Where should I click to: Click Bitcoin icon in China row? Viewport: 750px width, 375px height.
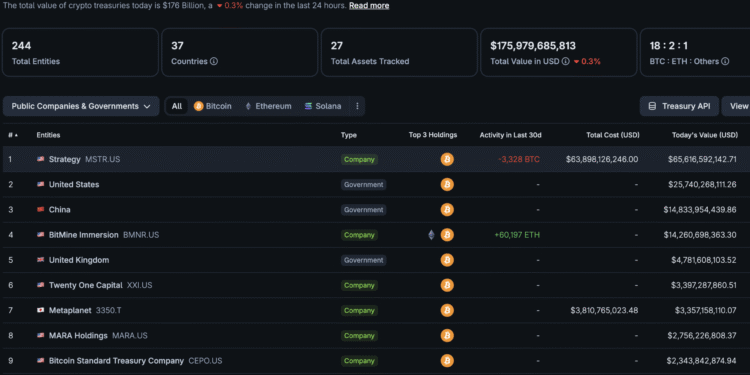coord(447,210)
